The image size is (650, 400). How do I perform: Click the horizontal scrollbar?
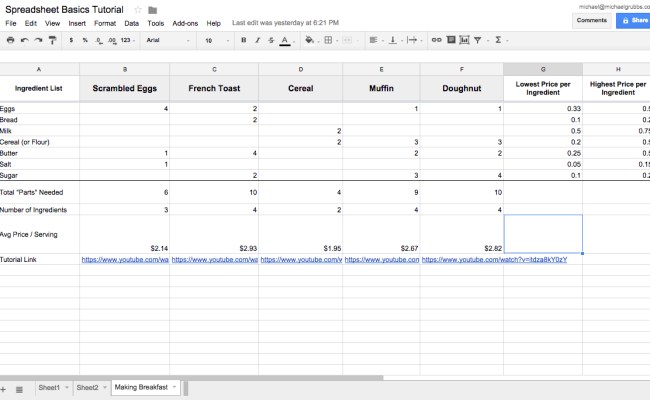(x=192, y=378)
